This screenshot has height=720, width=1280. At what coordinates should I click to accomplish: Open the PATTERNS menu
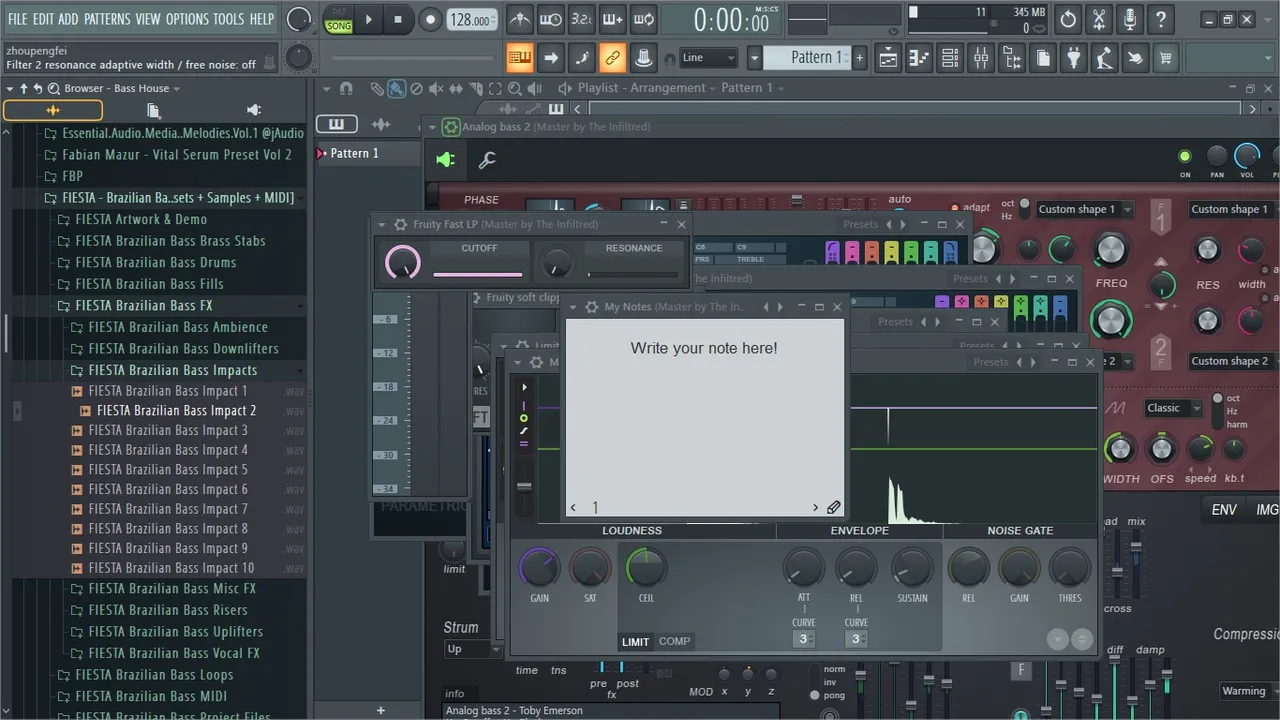tap(107, 19)
